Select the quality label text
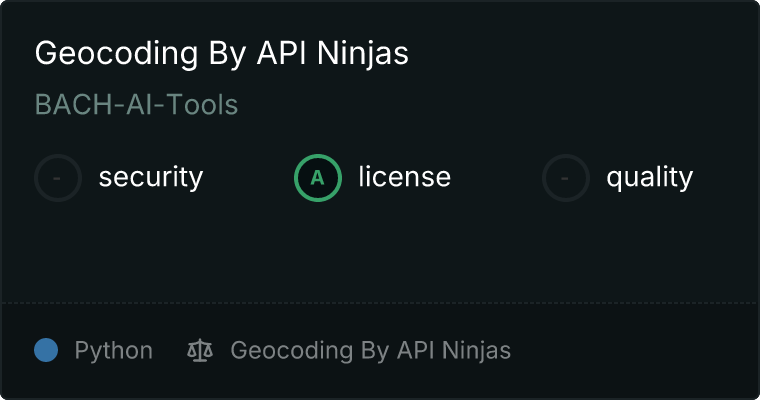Image resolution: width=760 pixels, height=400 pixels. click(649, 178)
